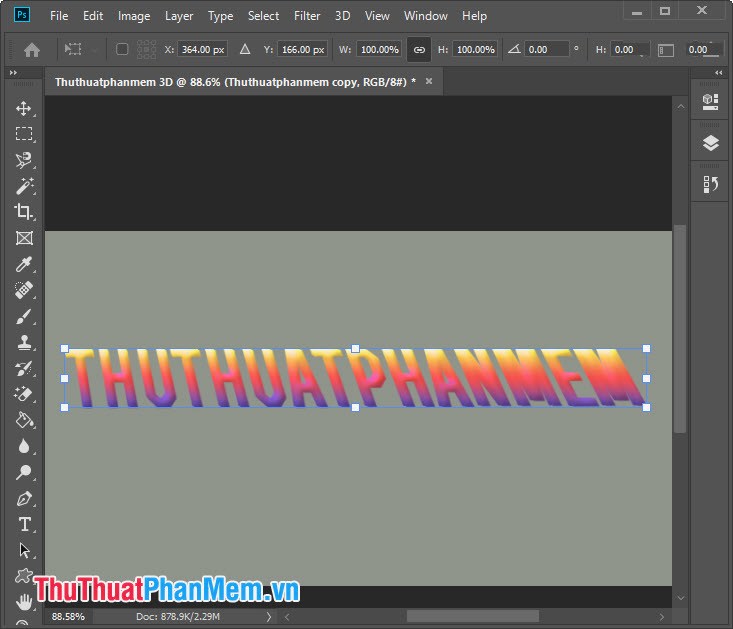Select the Magic Wand tool
This screenshot has width=733, height=629.
(x=24, y=186)
